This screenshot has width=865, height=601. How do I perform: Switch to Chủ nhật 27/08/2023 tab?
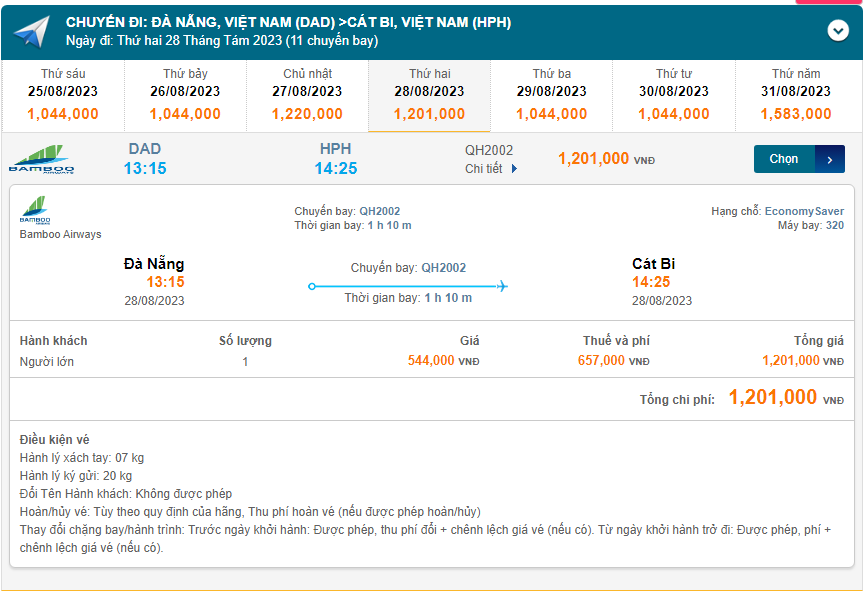coord(307,96)
